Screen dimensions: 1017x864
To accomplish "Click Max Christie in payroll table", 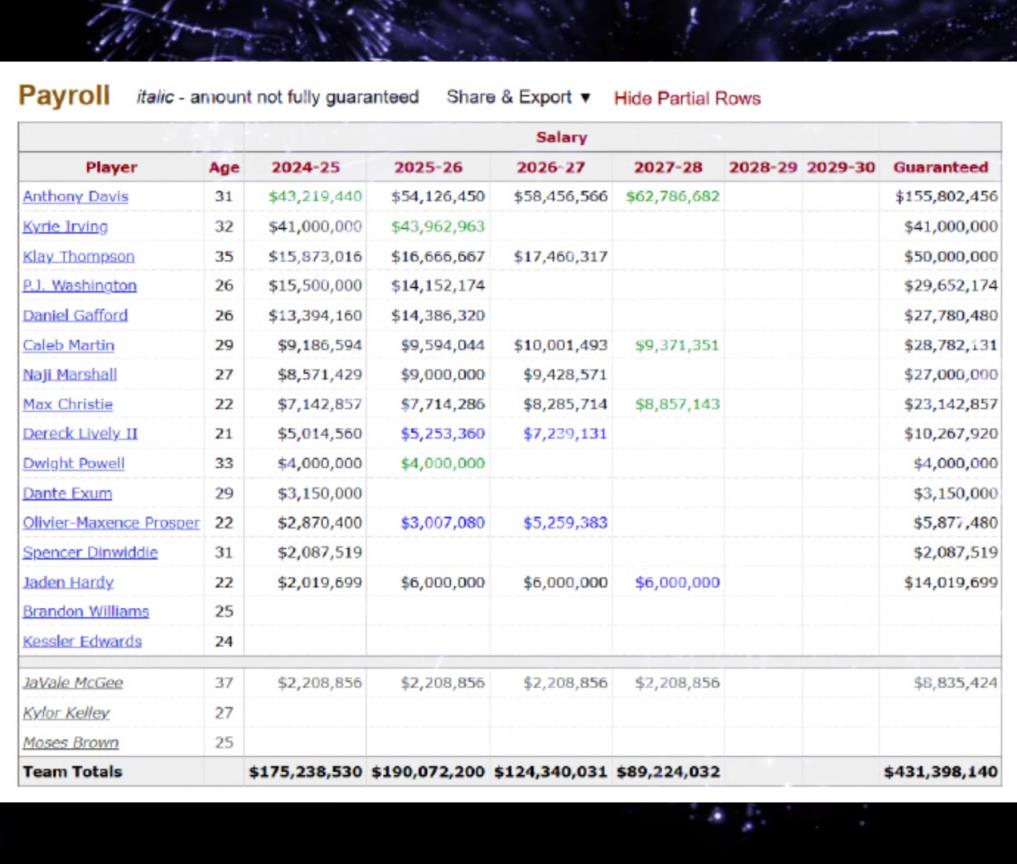I will [67, 404].
